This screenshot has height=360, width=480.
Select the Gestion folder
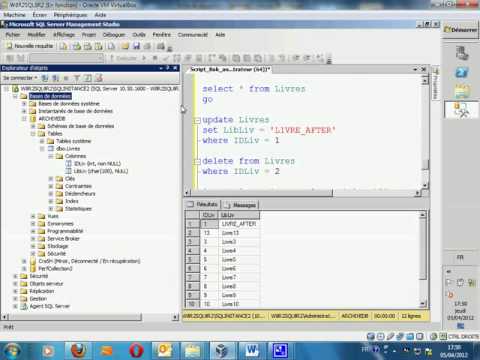[38, 299]
